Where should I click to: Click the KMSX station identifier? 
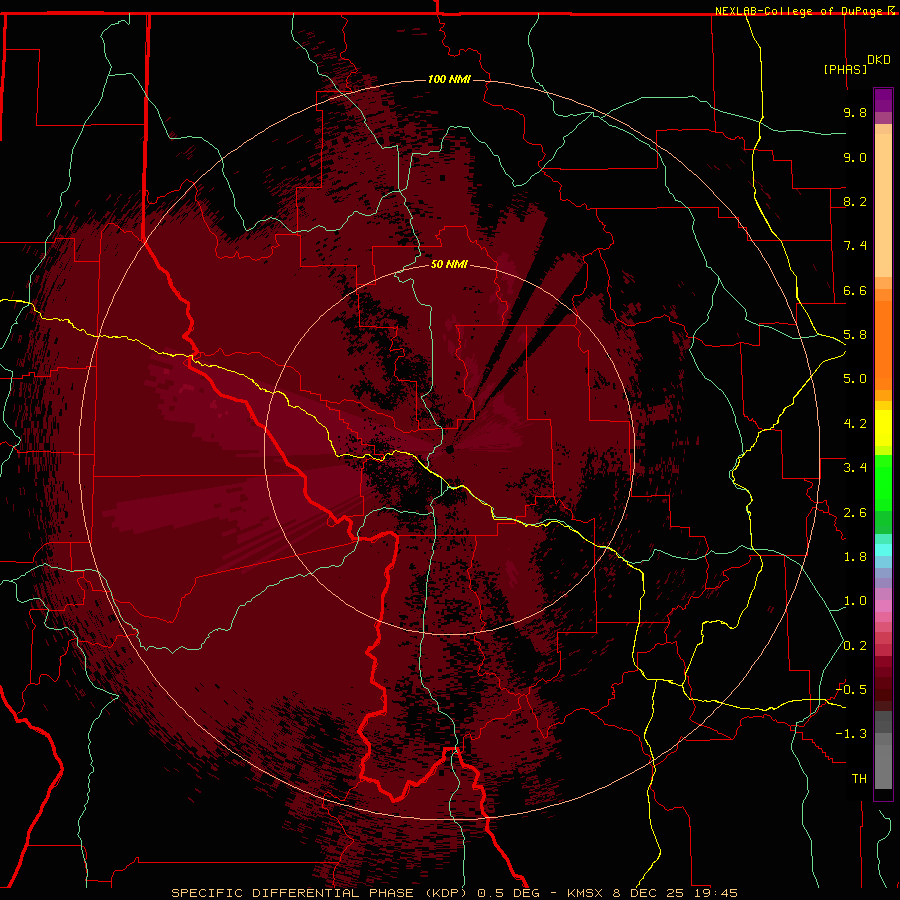pos(586,893)
